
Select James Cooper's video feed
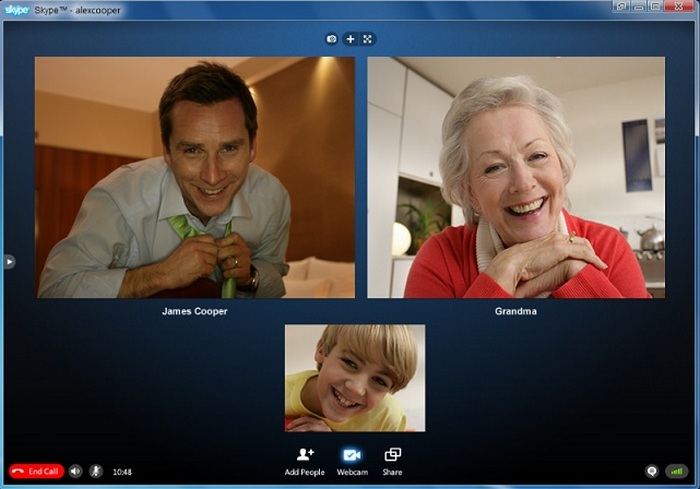pos(195,177)
